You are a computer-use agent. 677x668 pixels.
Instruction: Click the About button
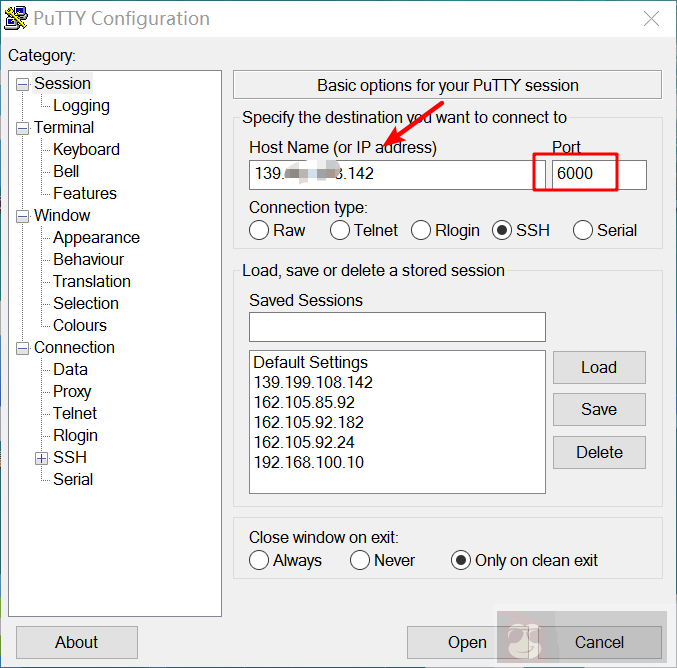(77, 643)
